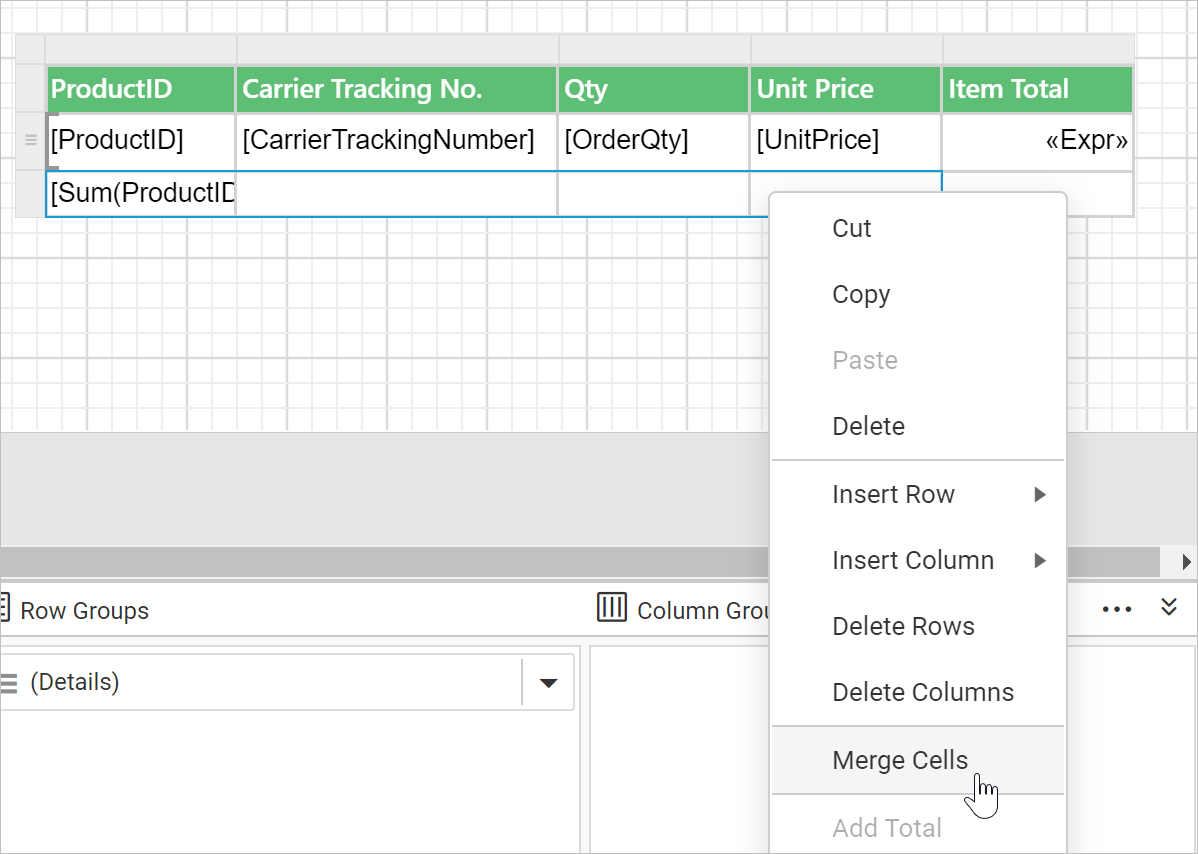Select empty footer cell under Qty
Image resolution: width=1198 pixels, height=854 pixels.
[x=653, y=194]
